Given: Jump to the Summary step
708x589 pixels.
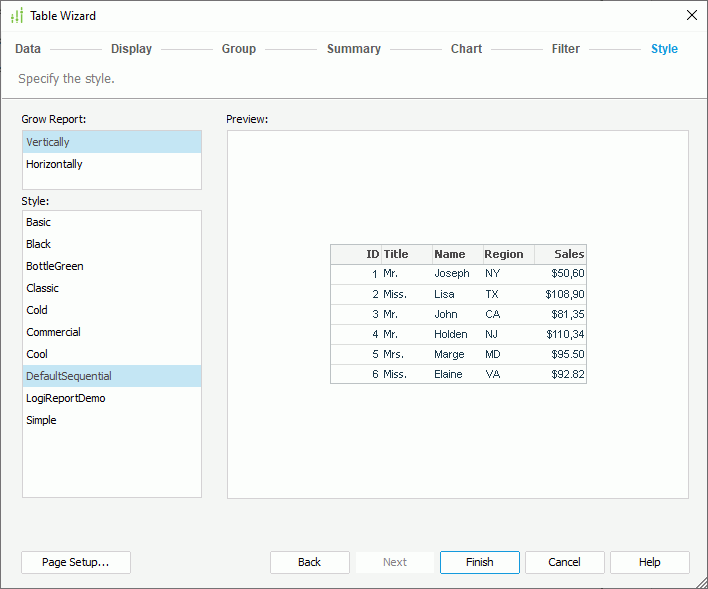Looking at the screenshot, I should click(353, 49).
